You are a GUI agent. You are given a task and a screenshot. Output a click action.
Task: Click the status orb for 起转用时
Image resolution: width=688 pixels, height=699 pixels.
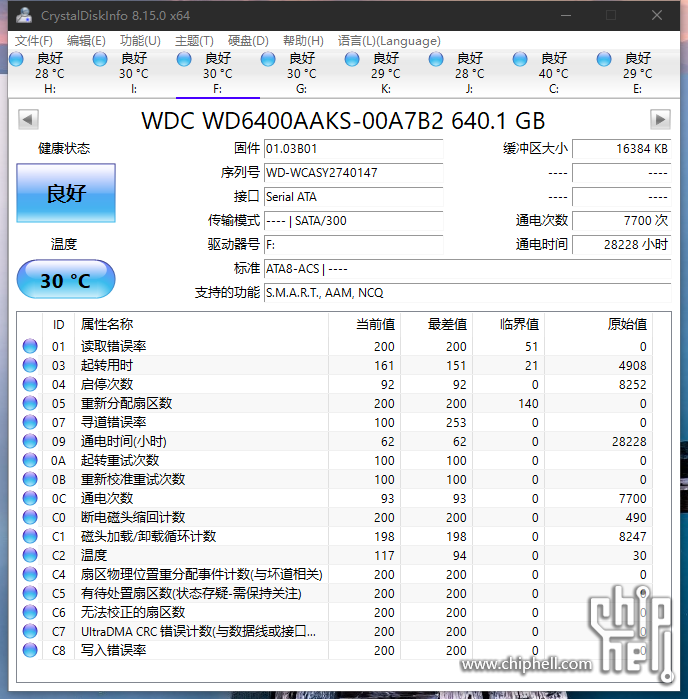click(30, 365)
